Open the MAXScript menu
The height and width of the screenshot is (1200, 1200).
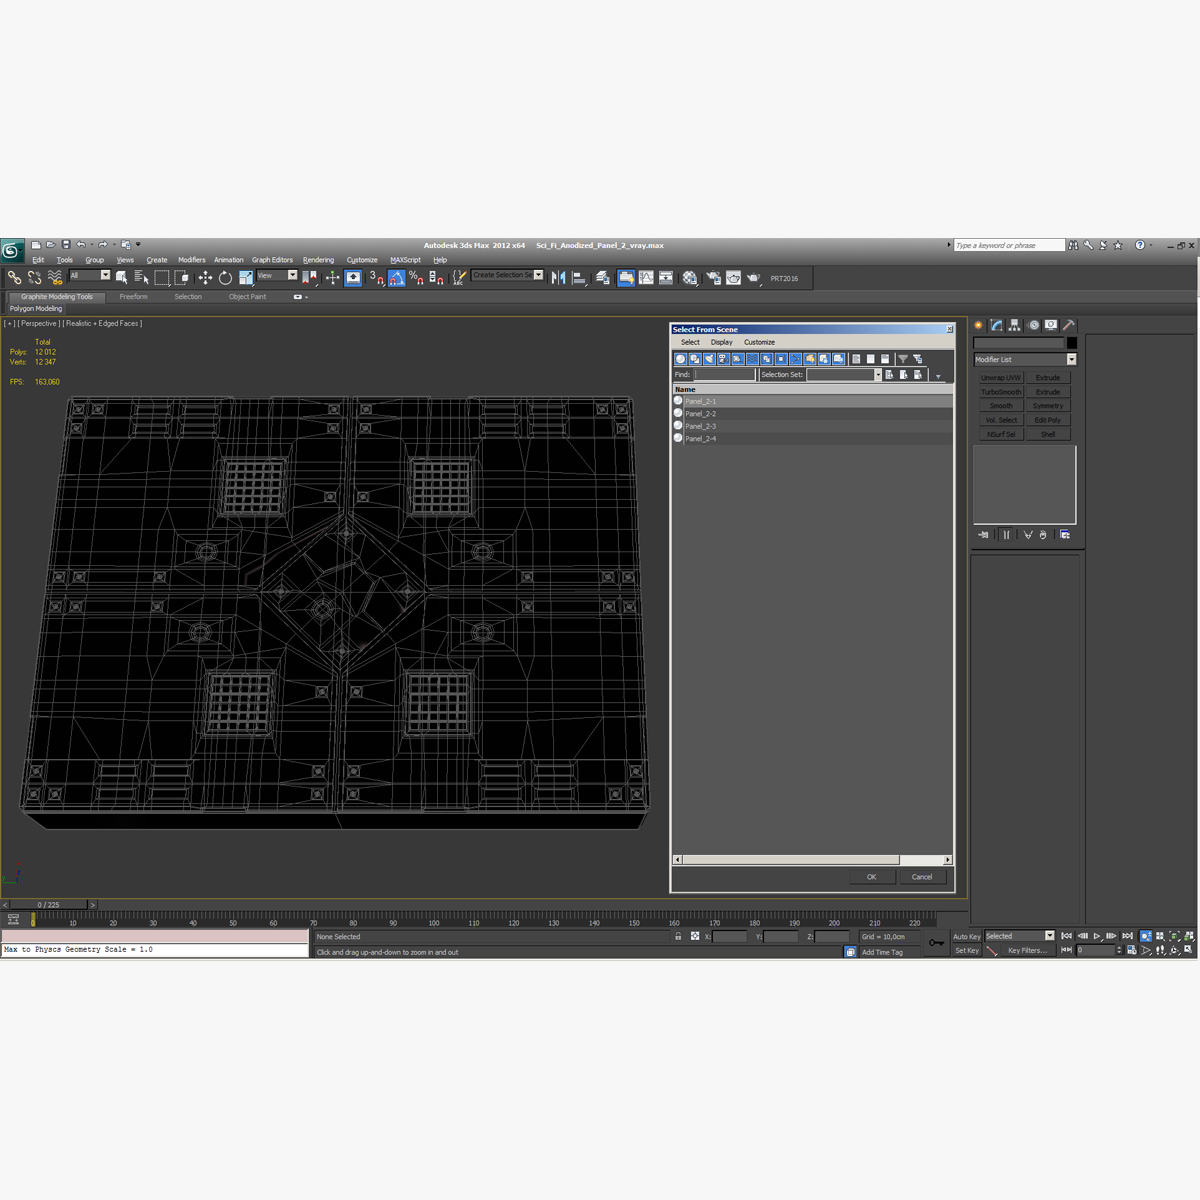click(x=405, y=260)
